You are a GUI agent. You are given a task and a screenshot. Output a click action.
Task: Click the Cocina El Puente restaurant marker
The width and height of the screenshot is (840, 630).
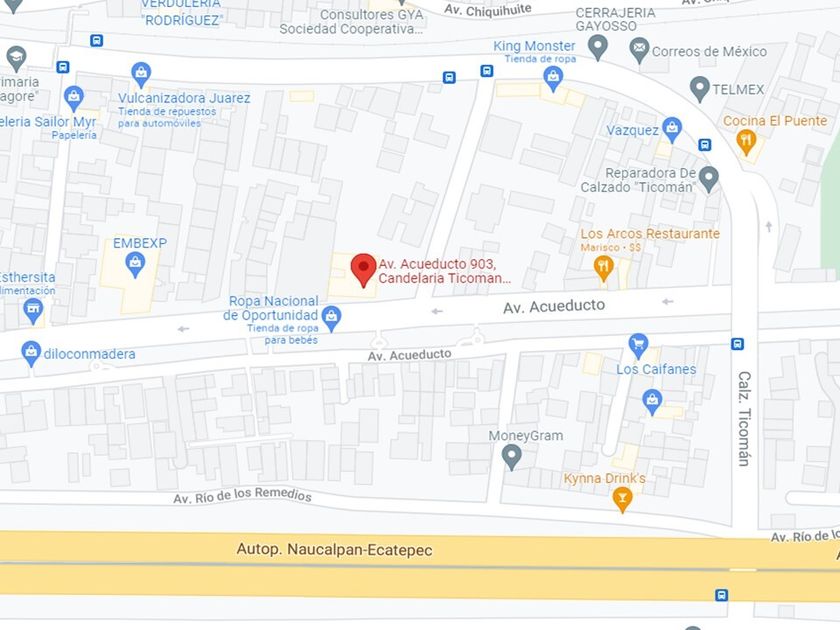click(746, 142)
